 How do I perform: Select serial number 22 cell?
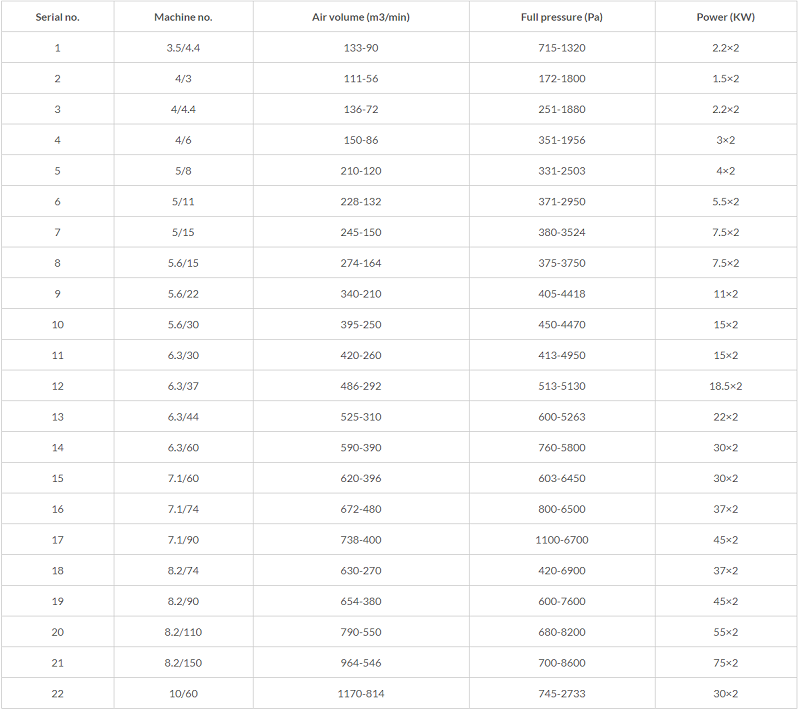(58, 694)
